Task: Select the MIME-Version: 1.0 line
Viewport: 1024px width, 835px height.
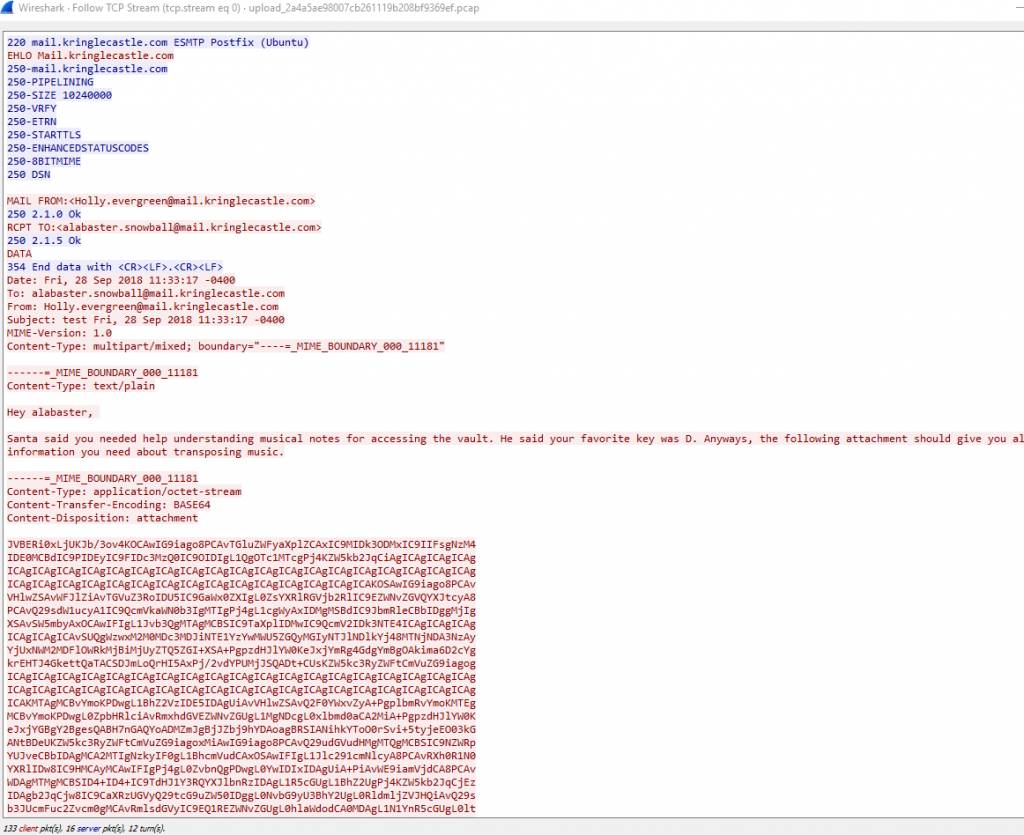Action: click(x=60, y=333)
